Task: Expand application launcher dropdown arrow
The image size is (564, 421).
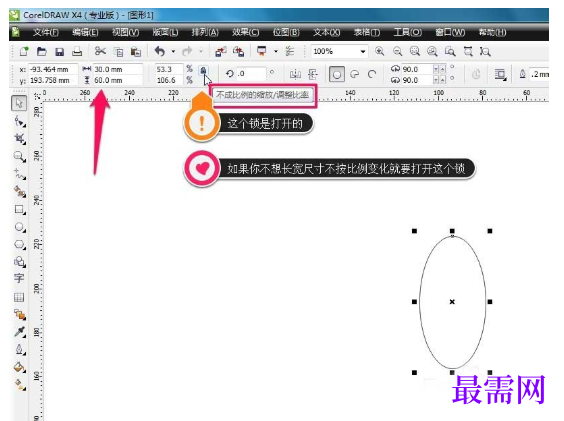Action: [x=276, y=51]
